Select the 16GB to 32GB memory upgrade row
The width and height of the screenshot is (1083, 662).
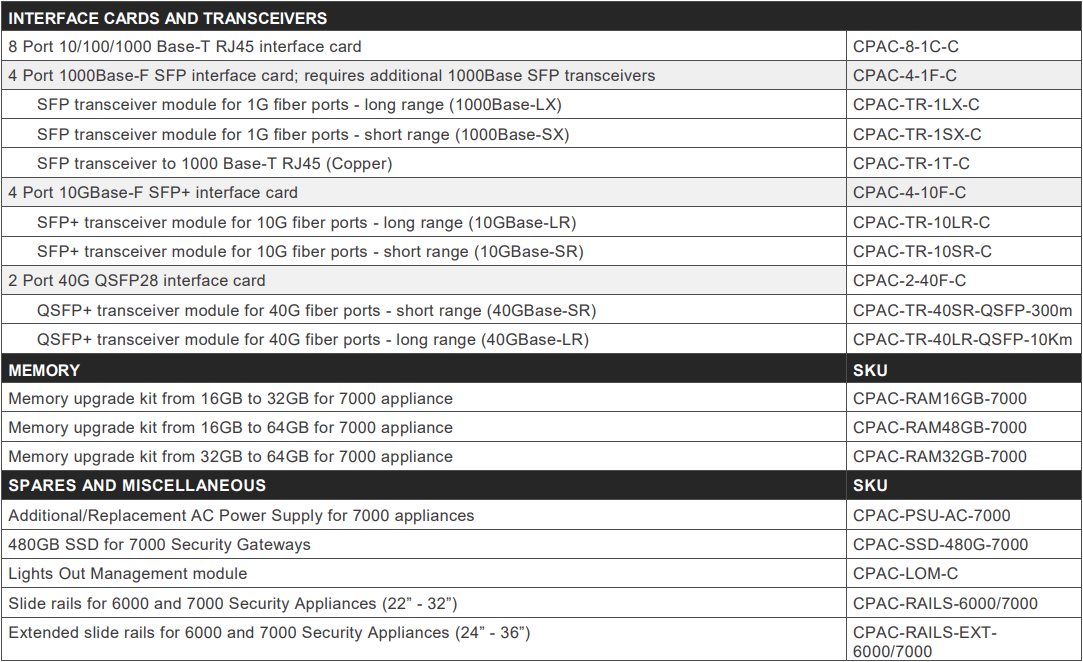[541, 399]
